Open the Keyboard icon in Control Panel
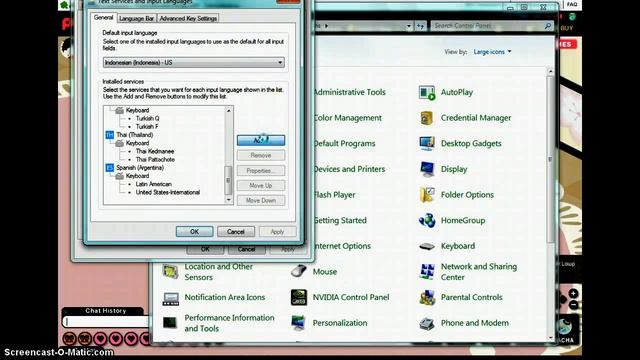Screen dimensions: 640x360 (x=427, y=246)
